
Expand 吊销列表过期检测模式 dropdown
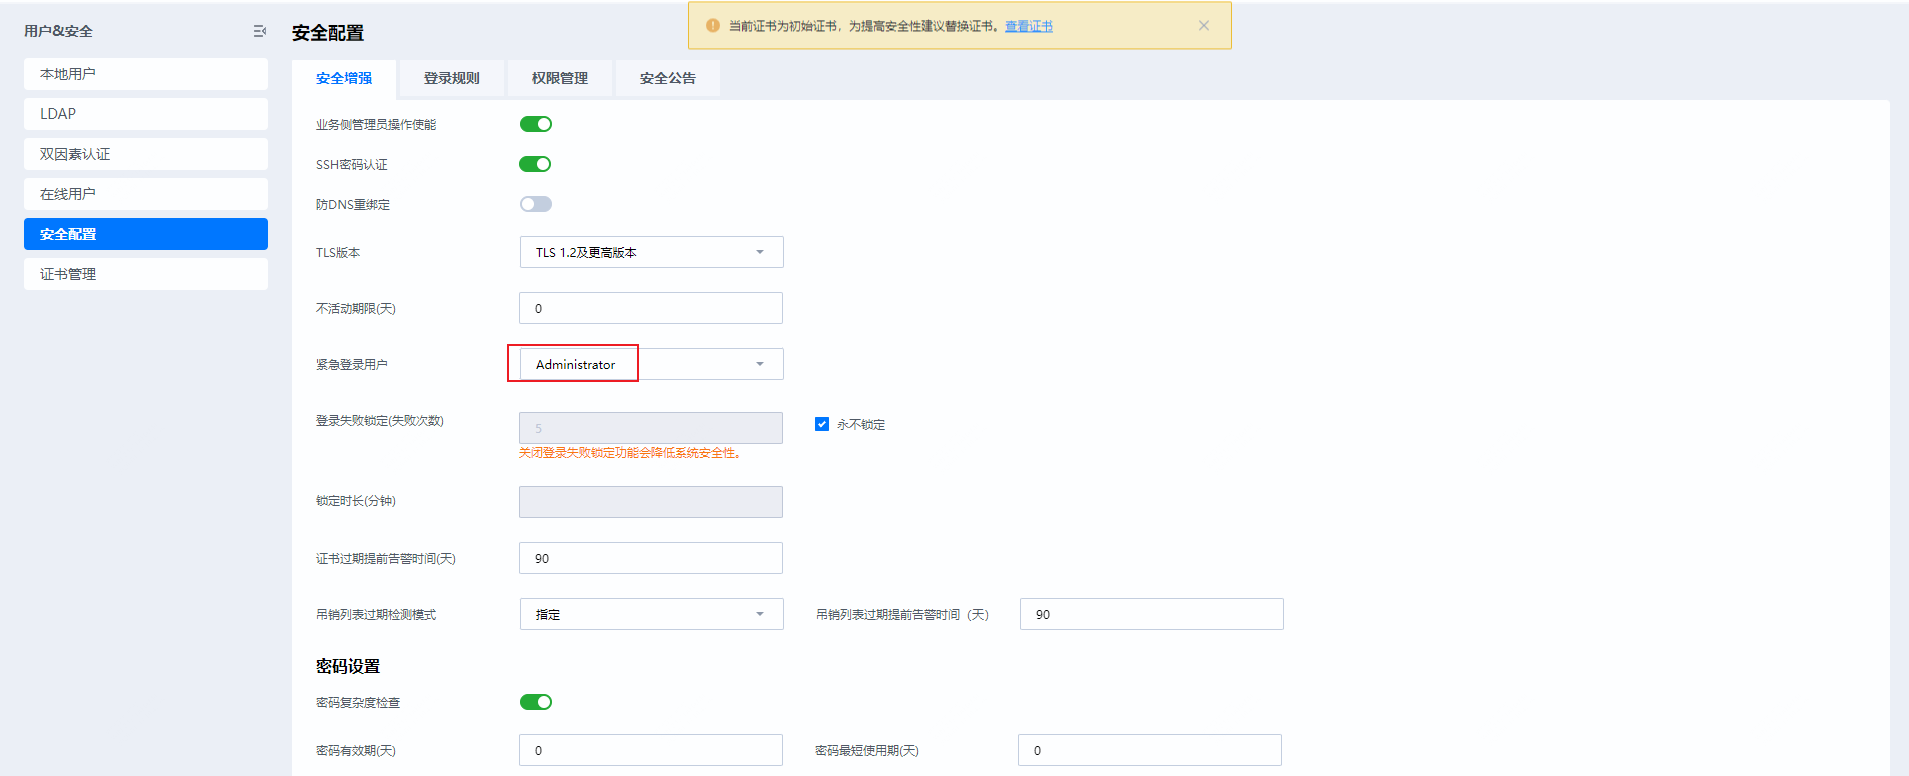click(x=651, y=614)
